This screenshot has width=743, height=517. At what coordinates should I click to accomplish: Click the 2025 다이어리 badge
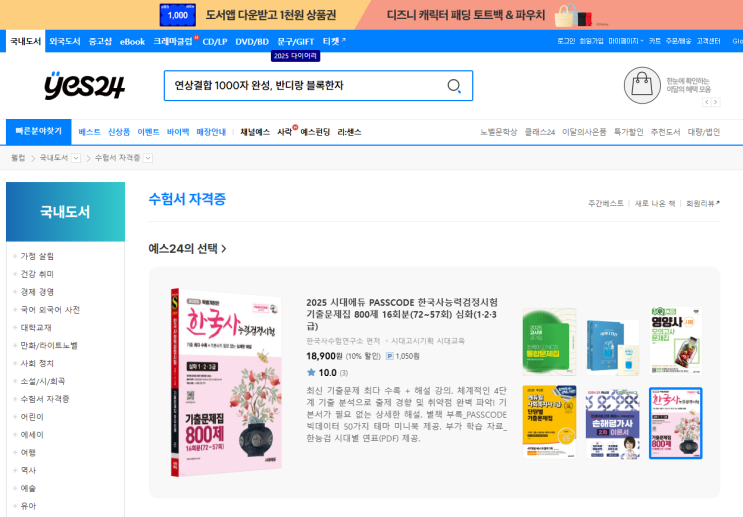[295, 56]
